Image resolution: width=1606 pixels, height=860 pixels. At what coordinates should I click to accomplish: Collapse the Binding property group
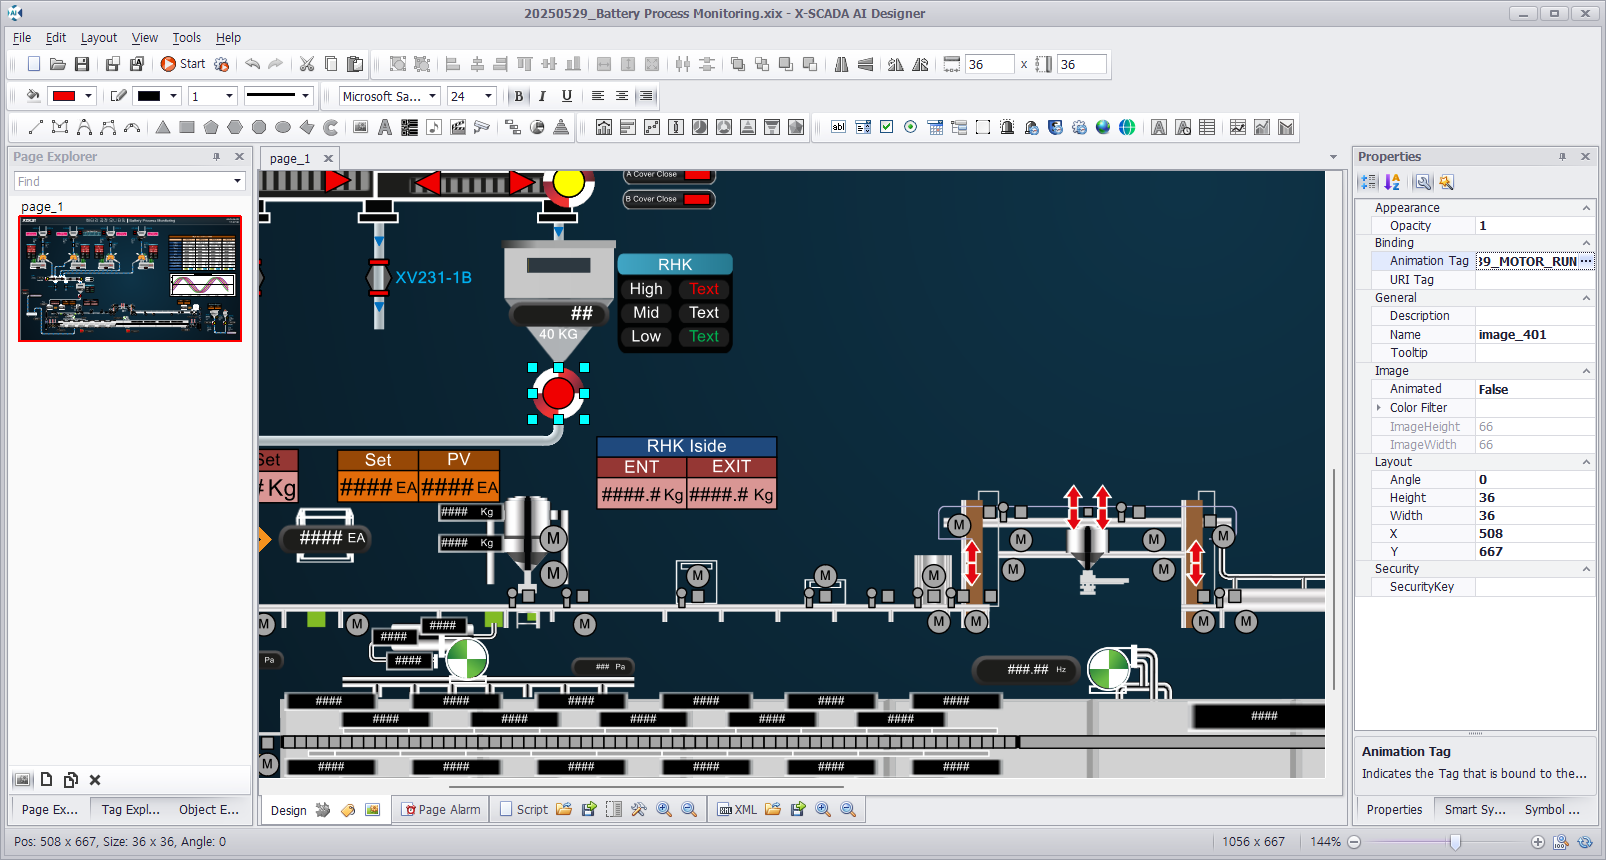[x=1586, y=243]
